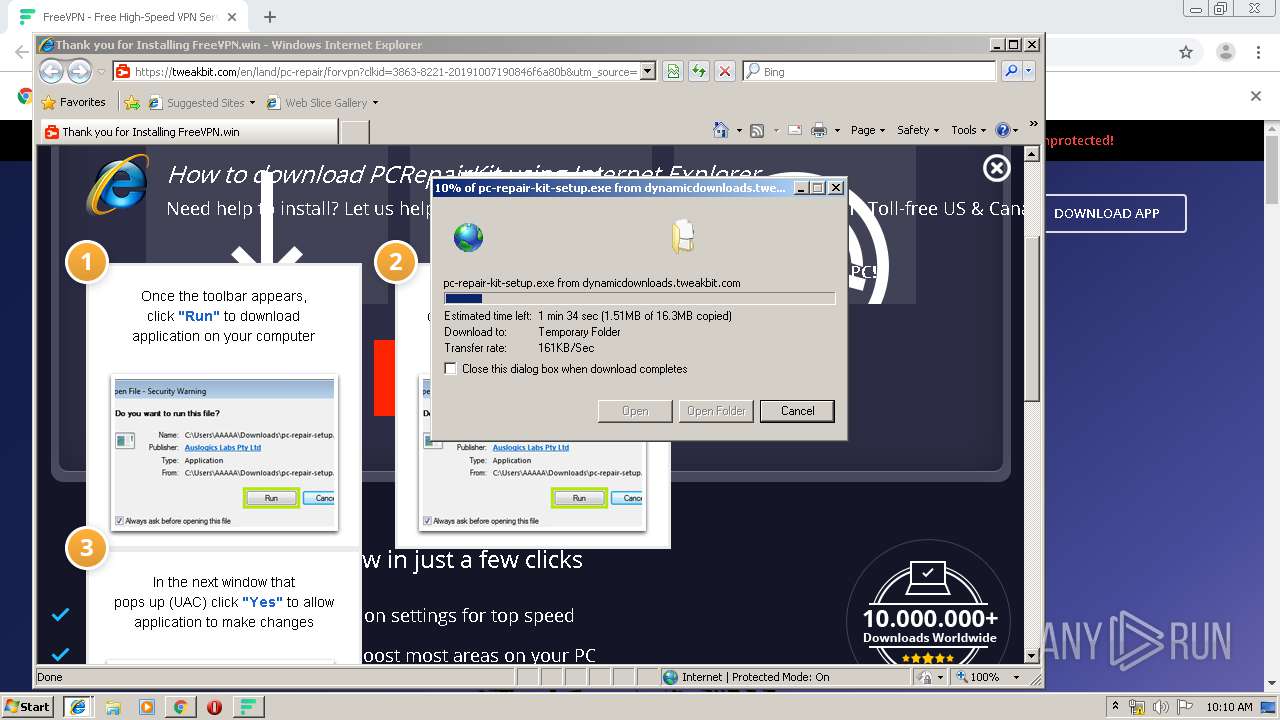Click the lock icon in IE status bar

click(925, 677)
